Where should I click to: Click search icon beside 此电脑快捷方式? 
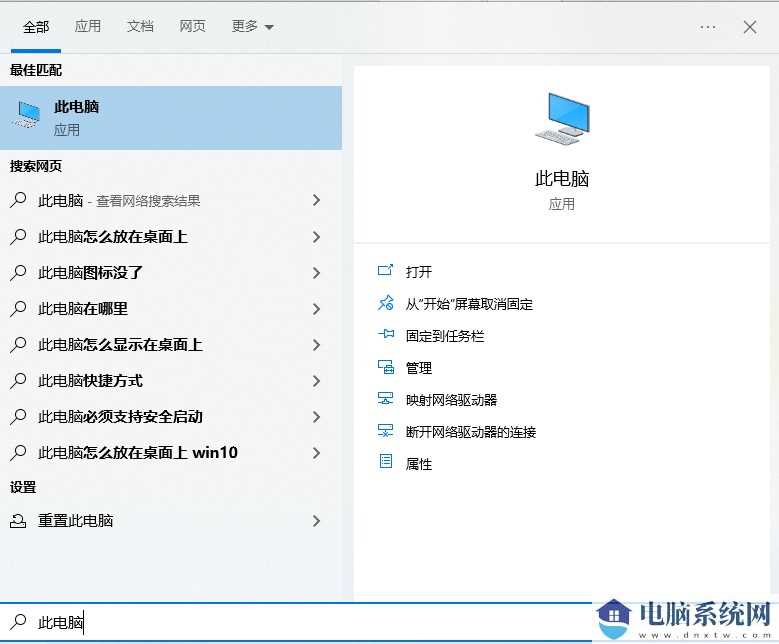tap(18, 381)
